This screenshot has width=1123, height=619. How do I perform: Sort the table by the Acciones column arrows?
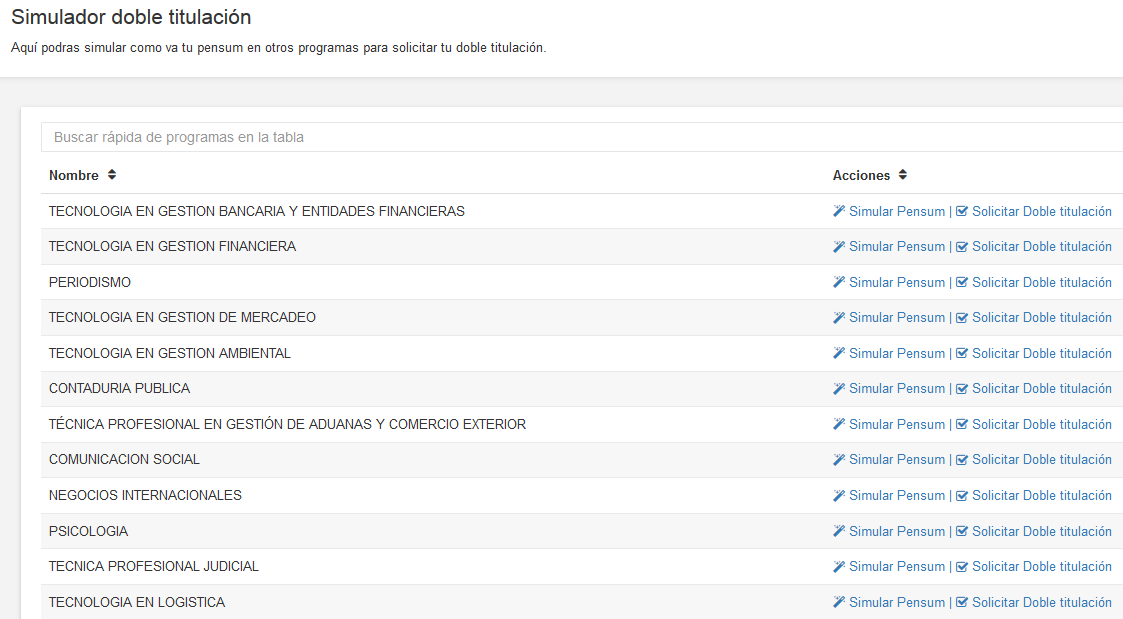902,175
